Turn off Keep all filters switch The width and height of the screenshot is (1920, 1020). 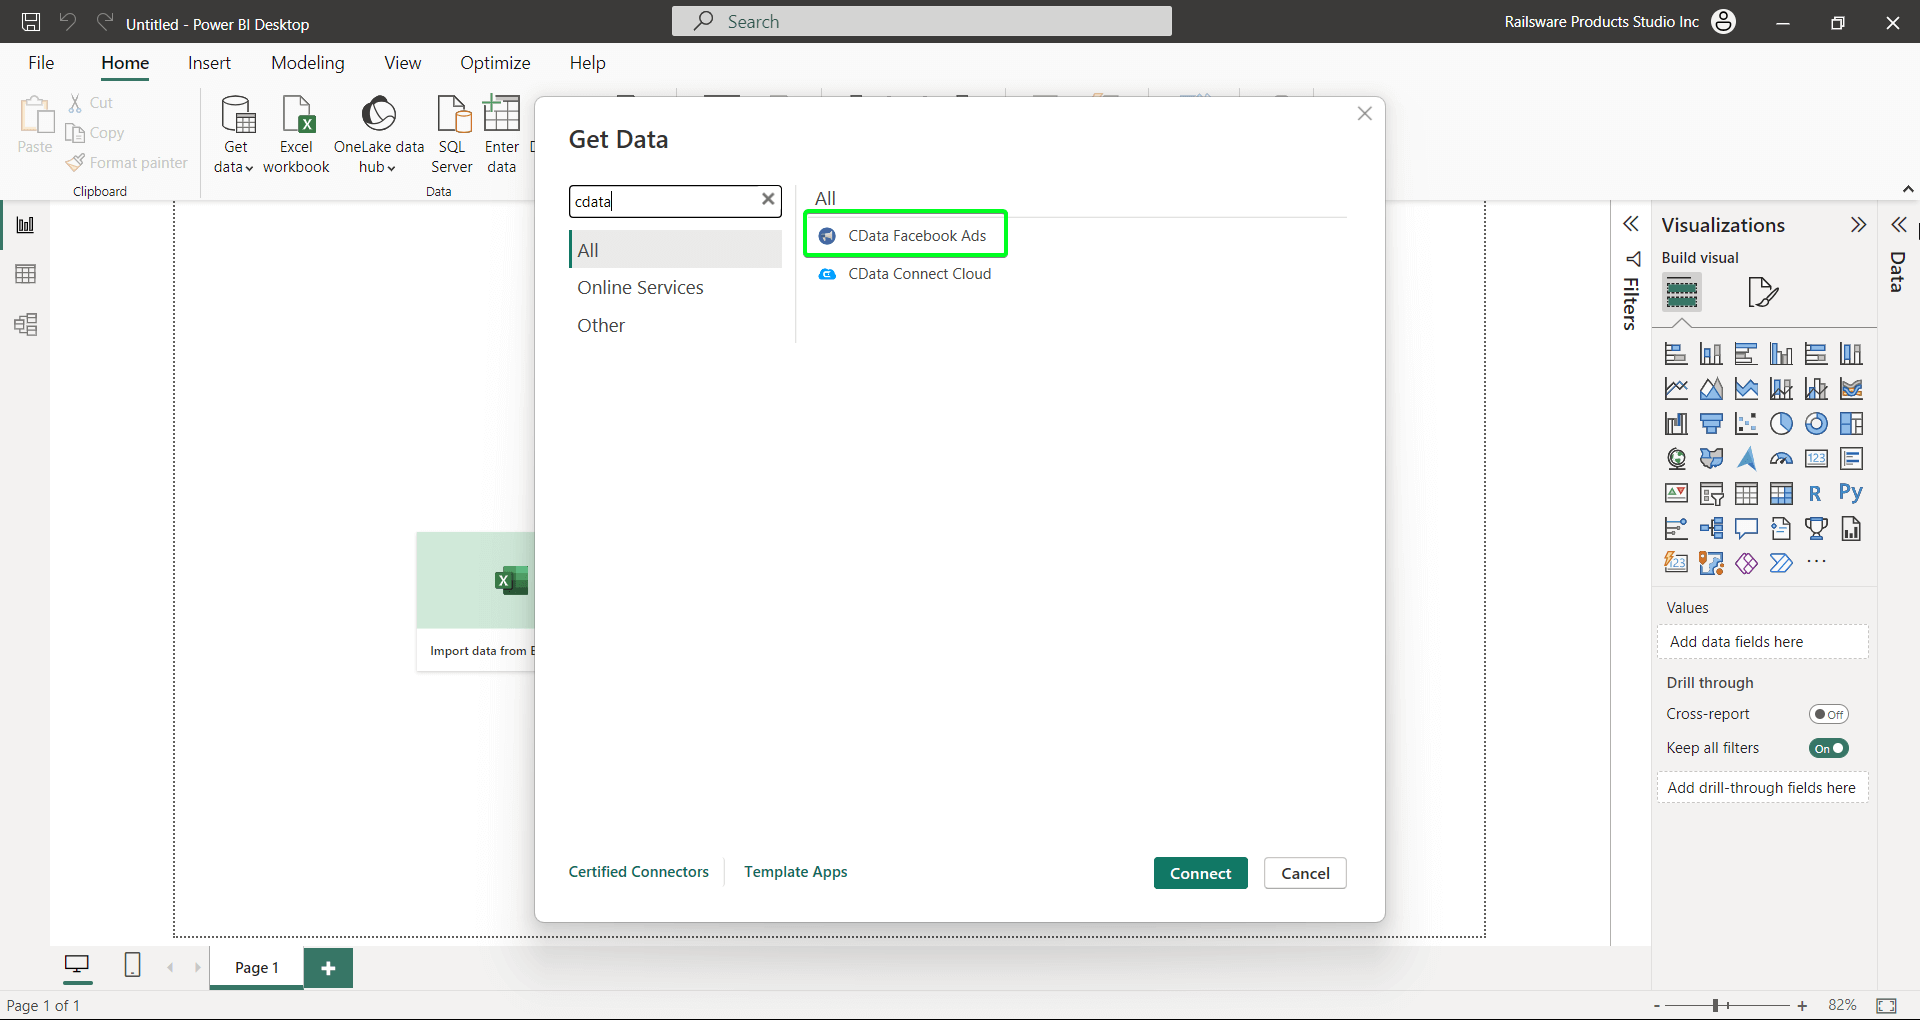click(x=1828, y=748)
